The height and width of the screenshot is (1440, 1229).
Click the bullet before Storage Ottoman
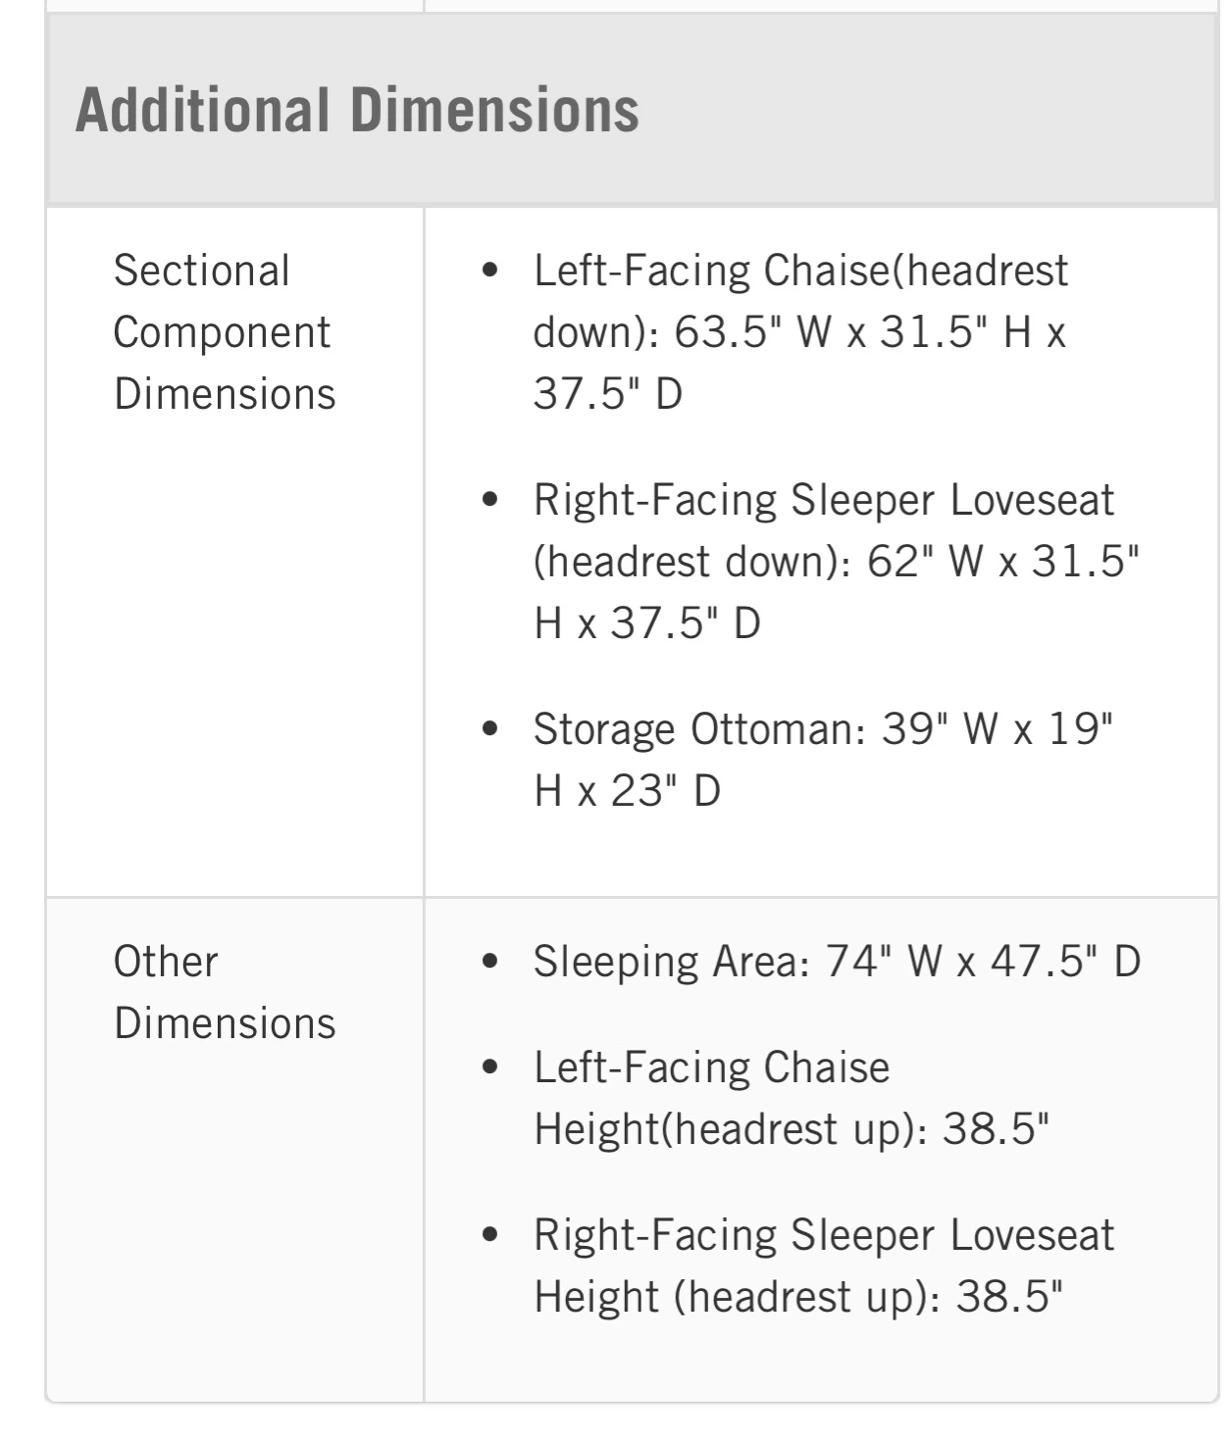click(x=489, y=729)
